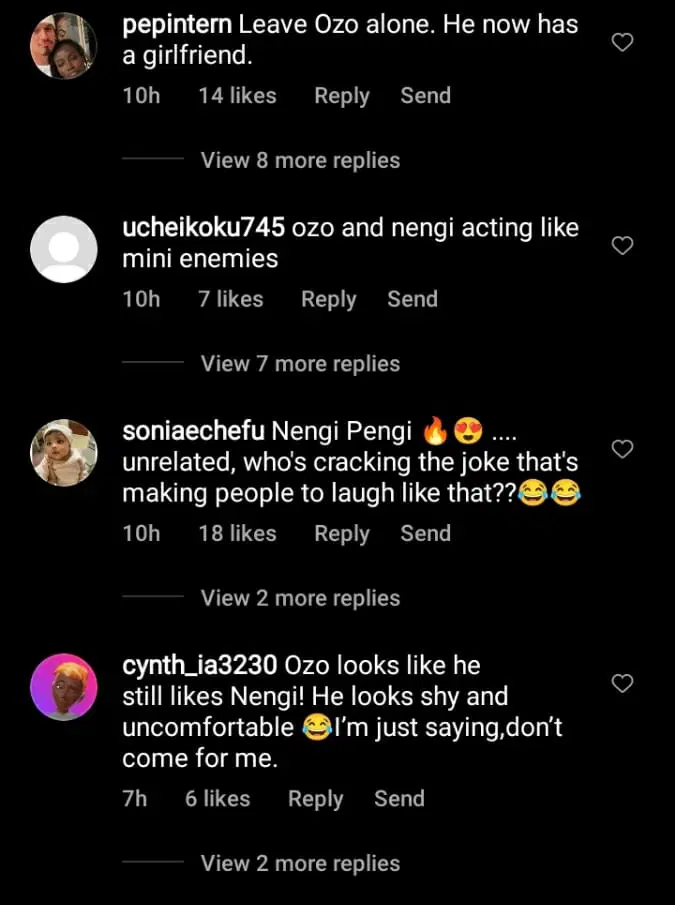675x905 pixels.
Task: Reply to pepintern's comment
Action: 342,96
